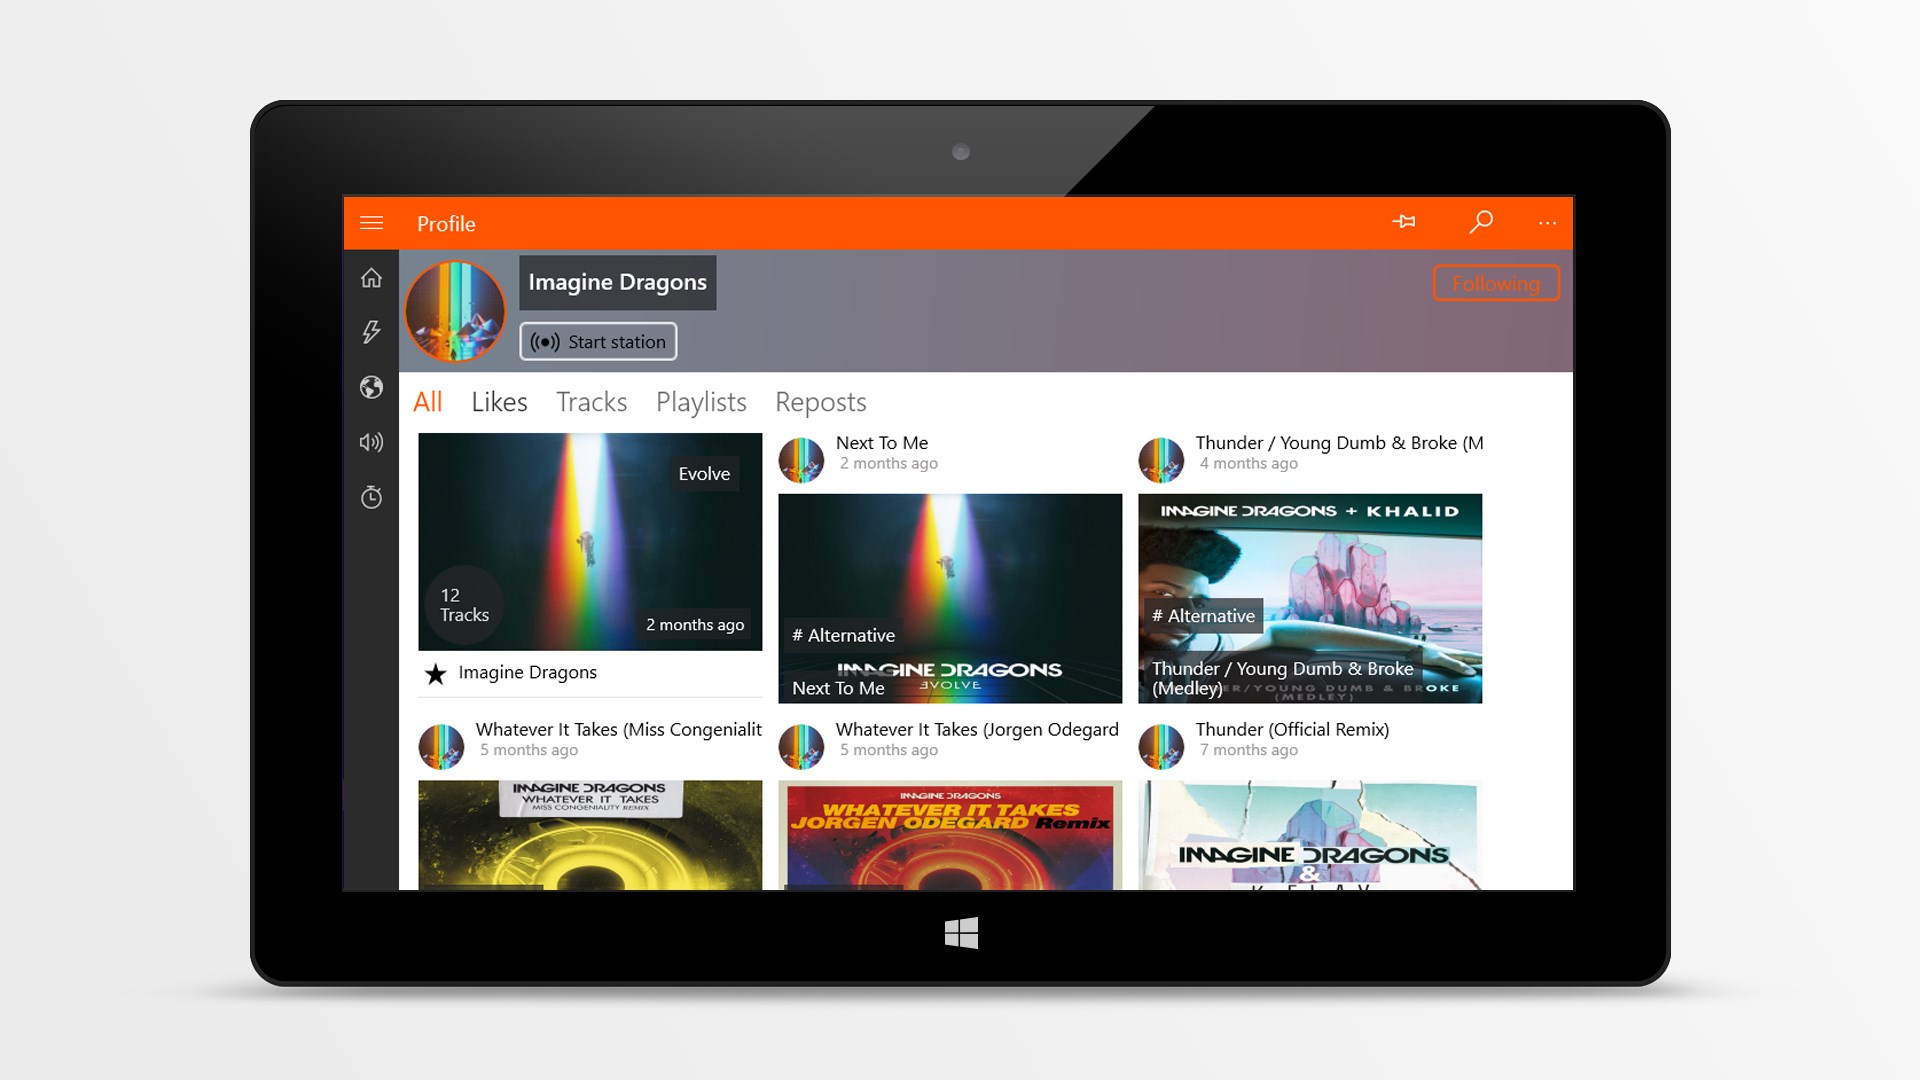Screen dimensions: 1920x1080
Task: Pin this profile using the pin icon
Action: point(1404,222)
